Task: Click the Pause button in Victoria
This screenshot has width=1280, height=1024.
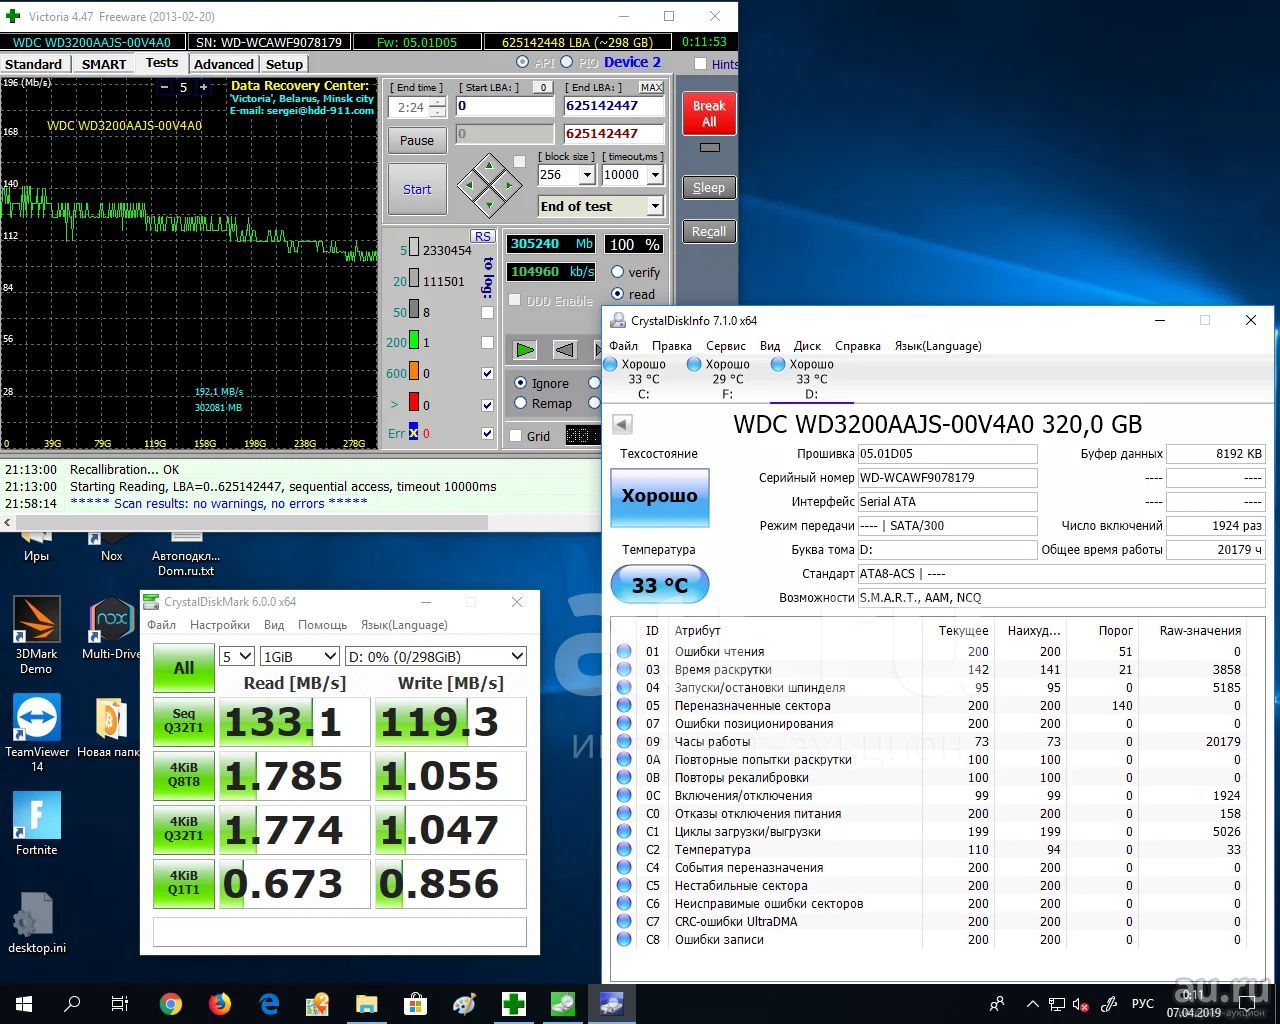Action: 417,141
